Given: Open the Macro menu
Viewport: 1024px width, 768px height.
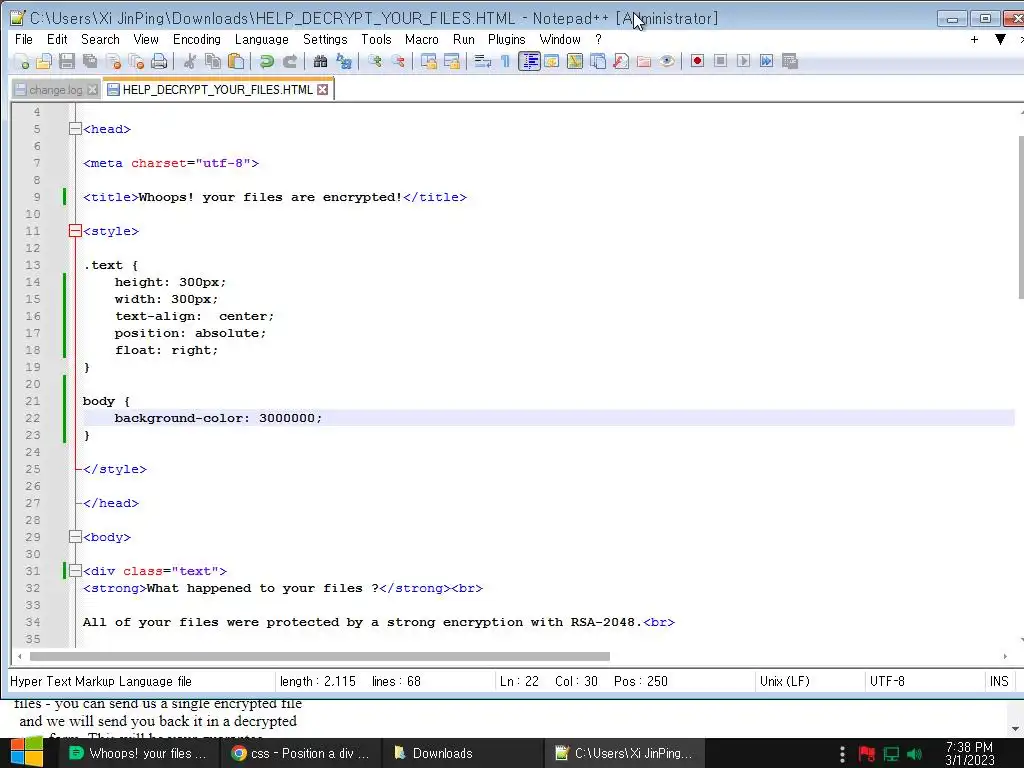Looking at the screenshot, I should click(421, 40).
